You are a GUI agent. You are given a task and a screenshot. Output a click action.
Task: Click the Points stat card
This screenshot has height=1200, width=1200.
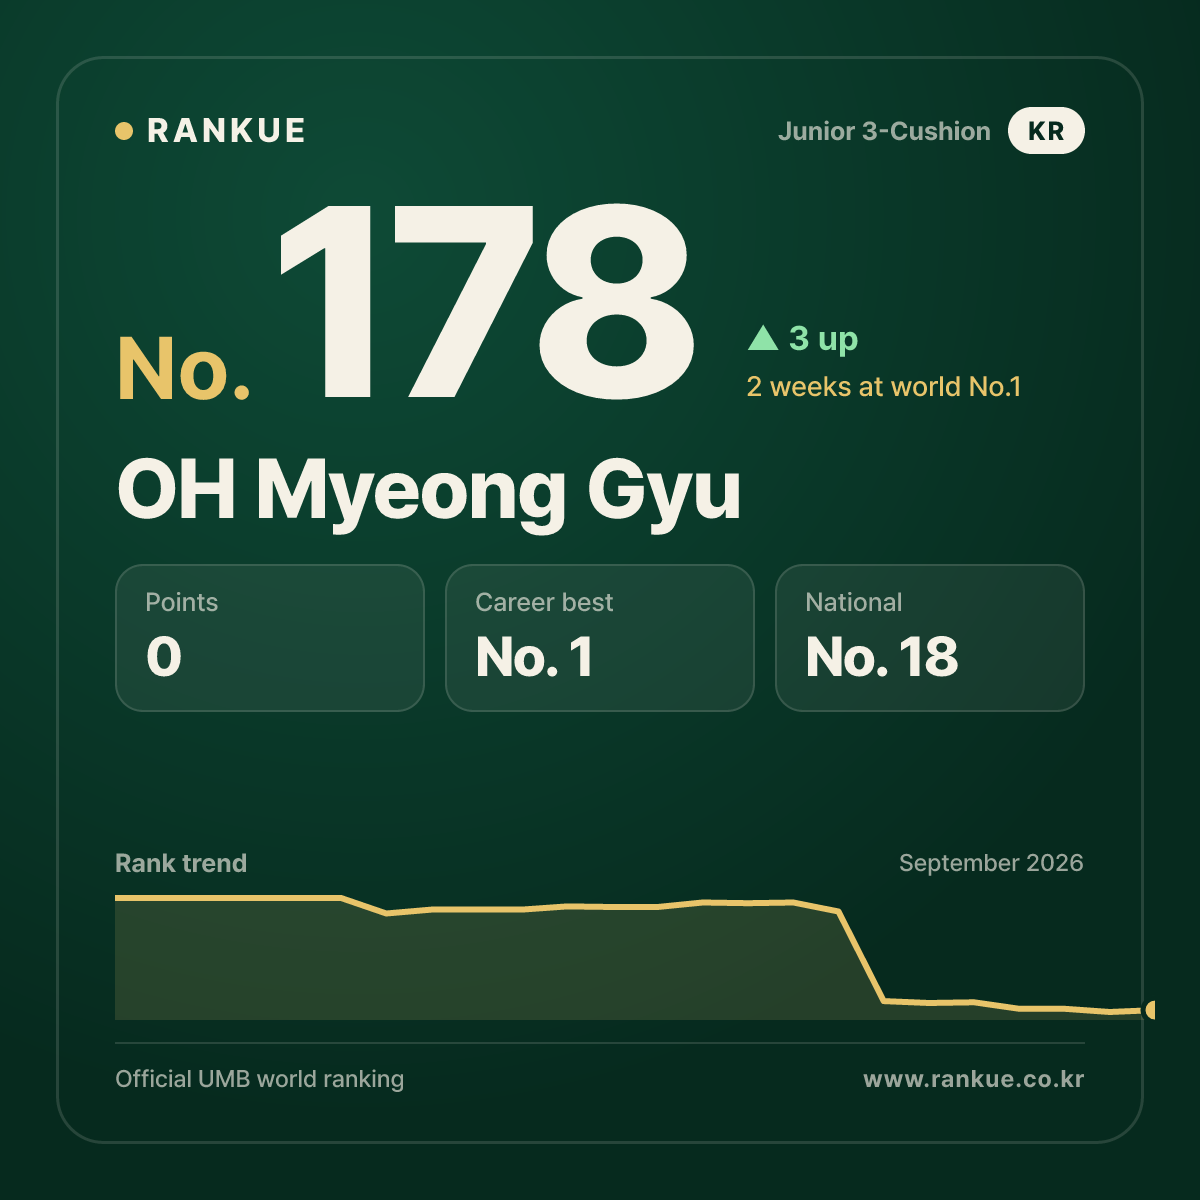270,638
